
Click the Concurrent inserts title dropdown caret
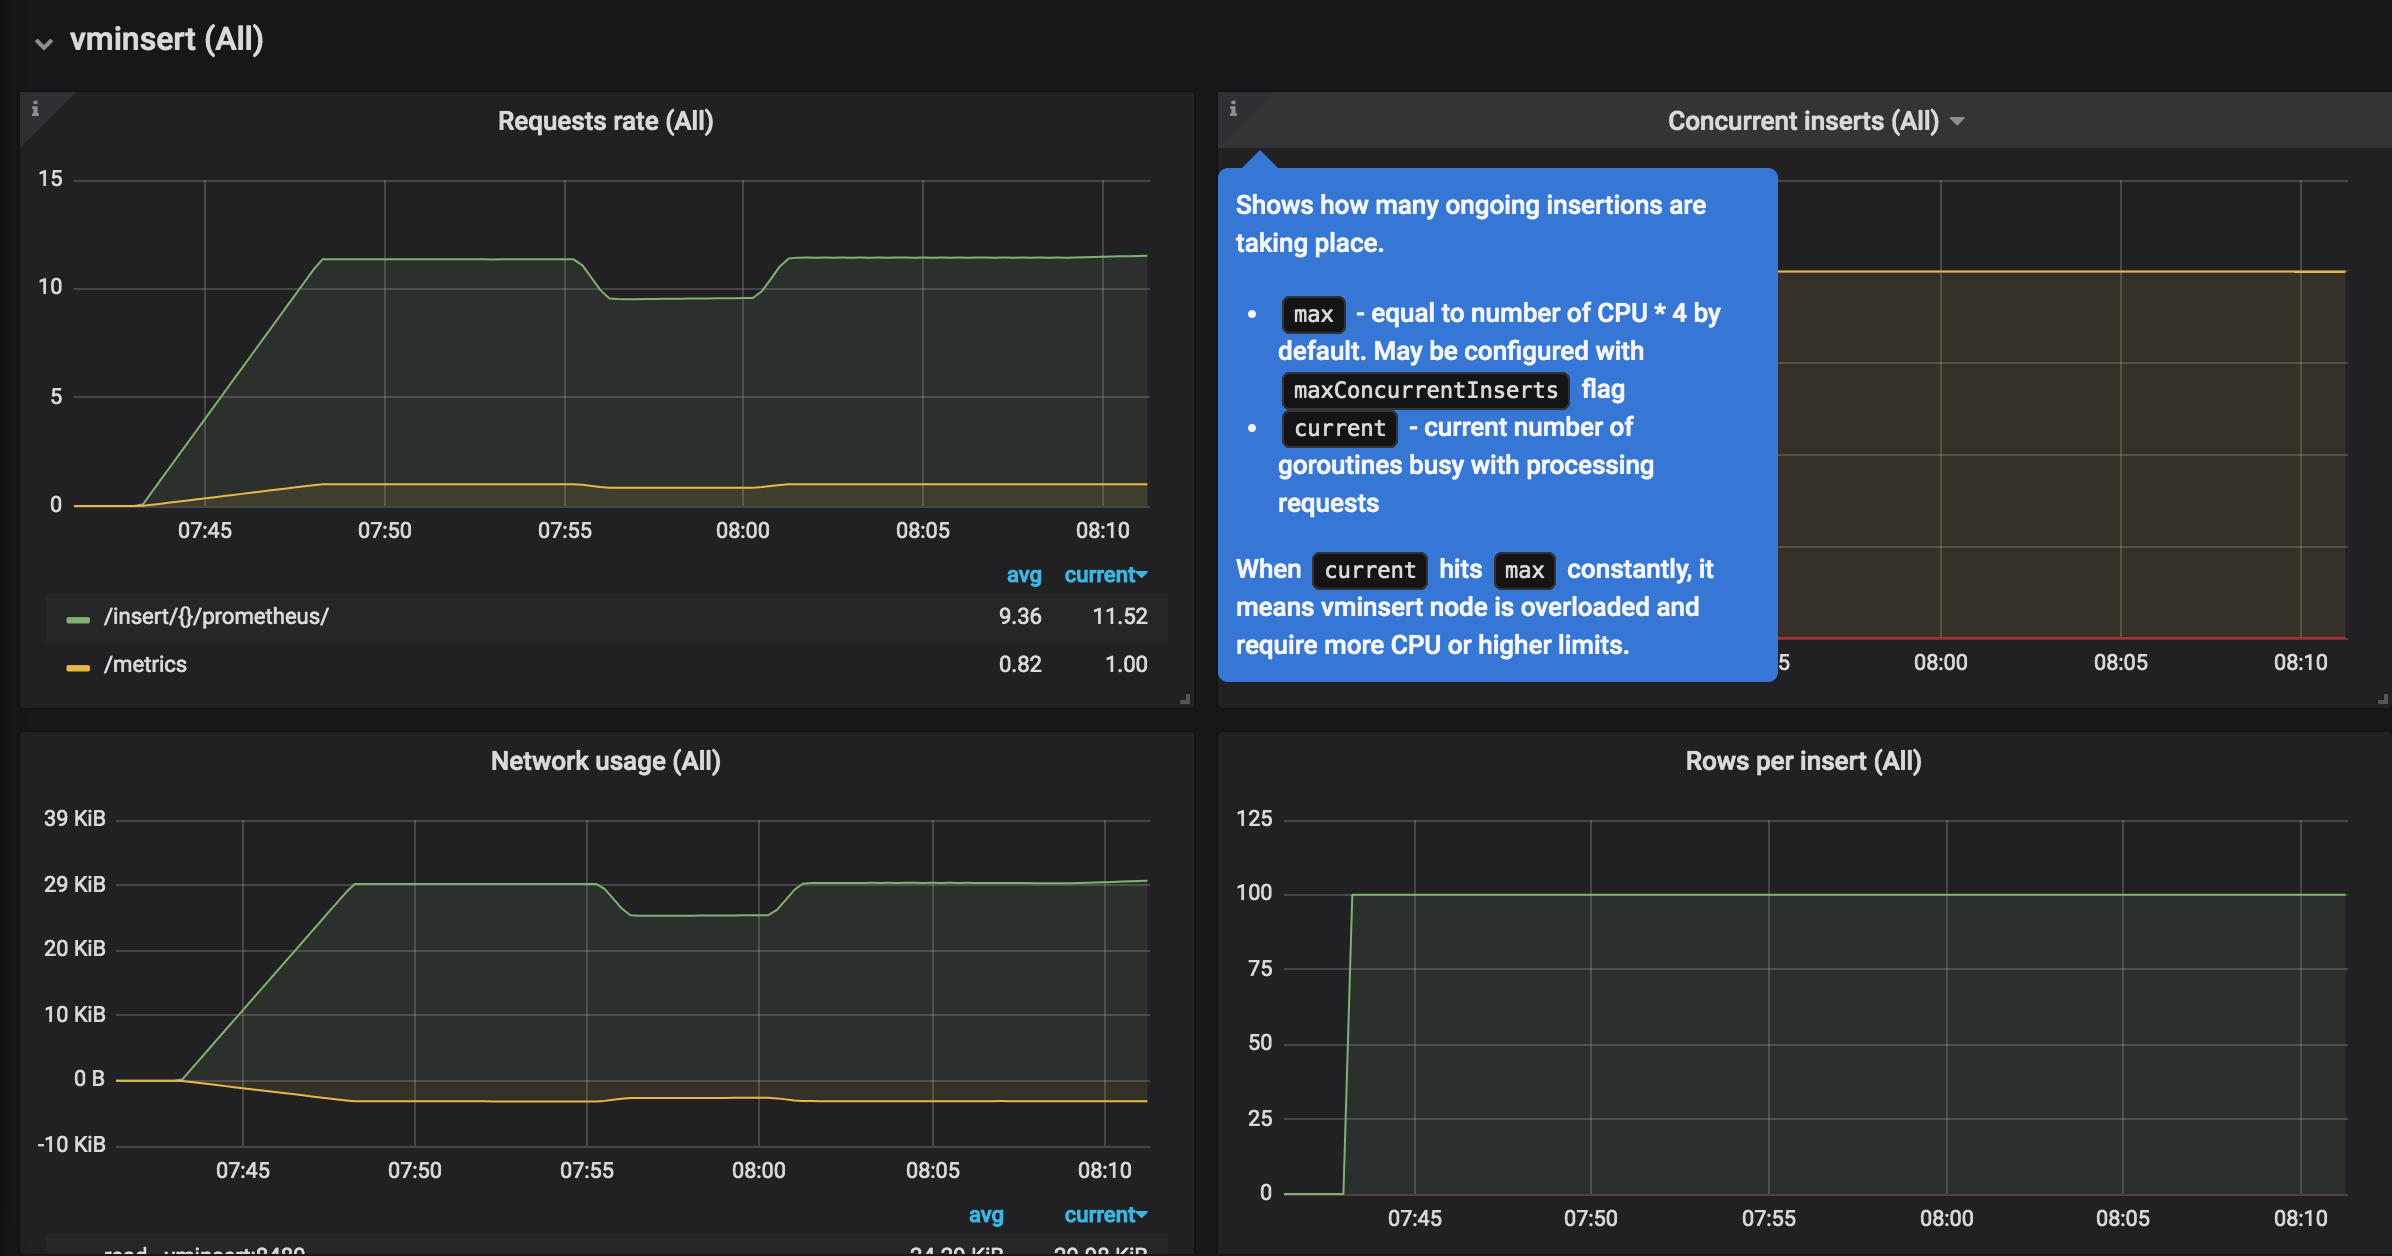[1957, 121]
